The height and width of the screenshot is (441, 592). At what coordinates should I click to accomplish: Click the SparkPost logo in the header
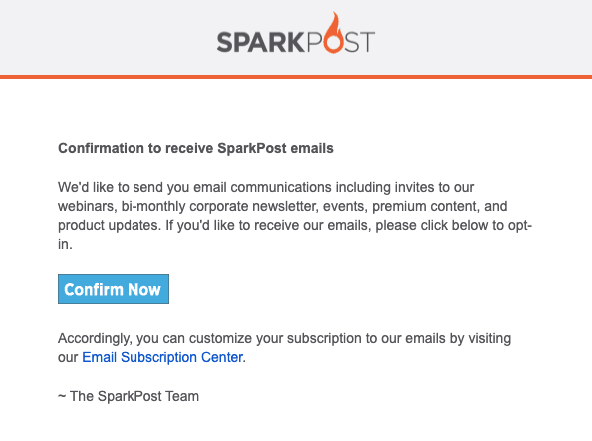pos(296,33)
